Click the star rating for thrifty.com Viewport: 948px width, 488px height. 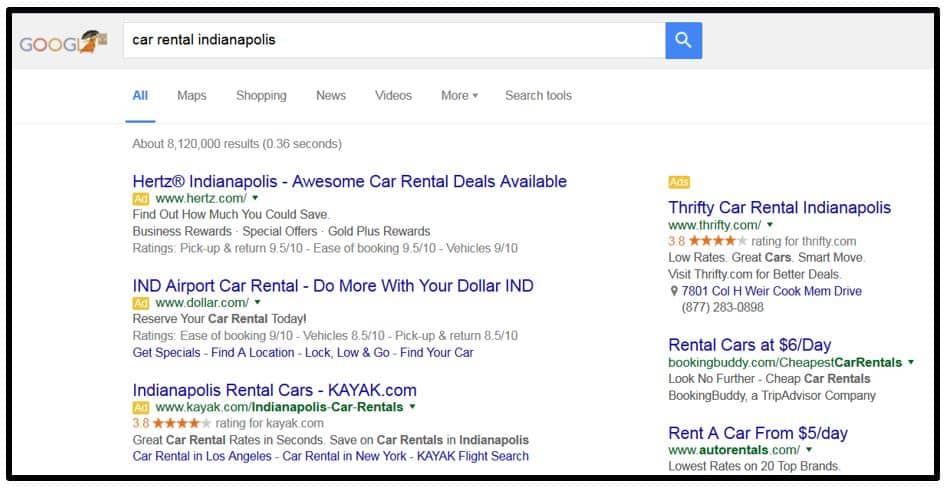click(x=718, y=241)
